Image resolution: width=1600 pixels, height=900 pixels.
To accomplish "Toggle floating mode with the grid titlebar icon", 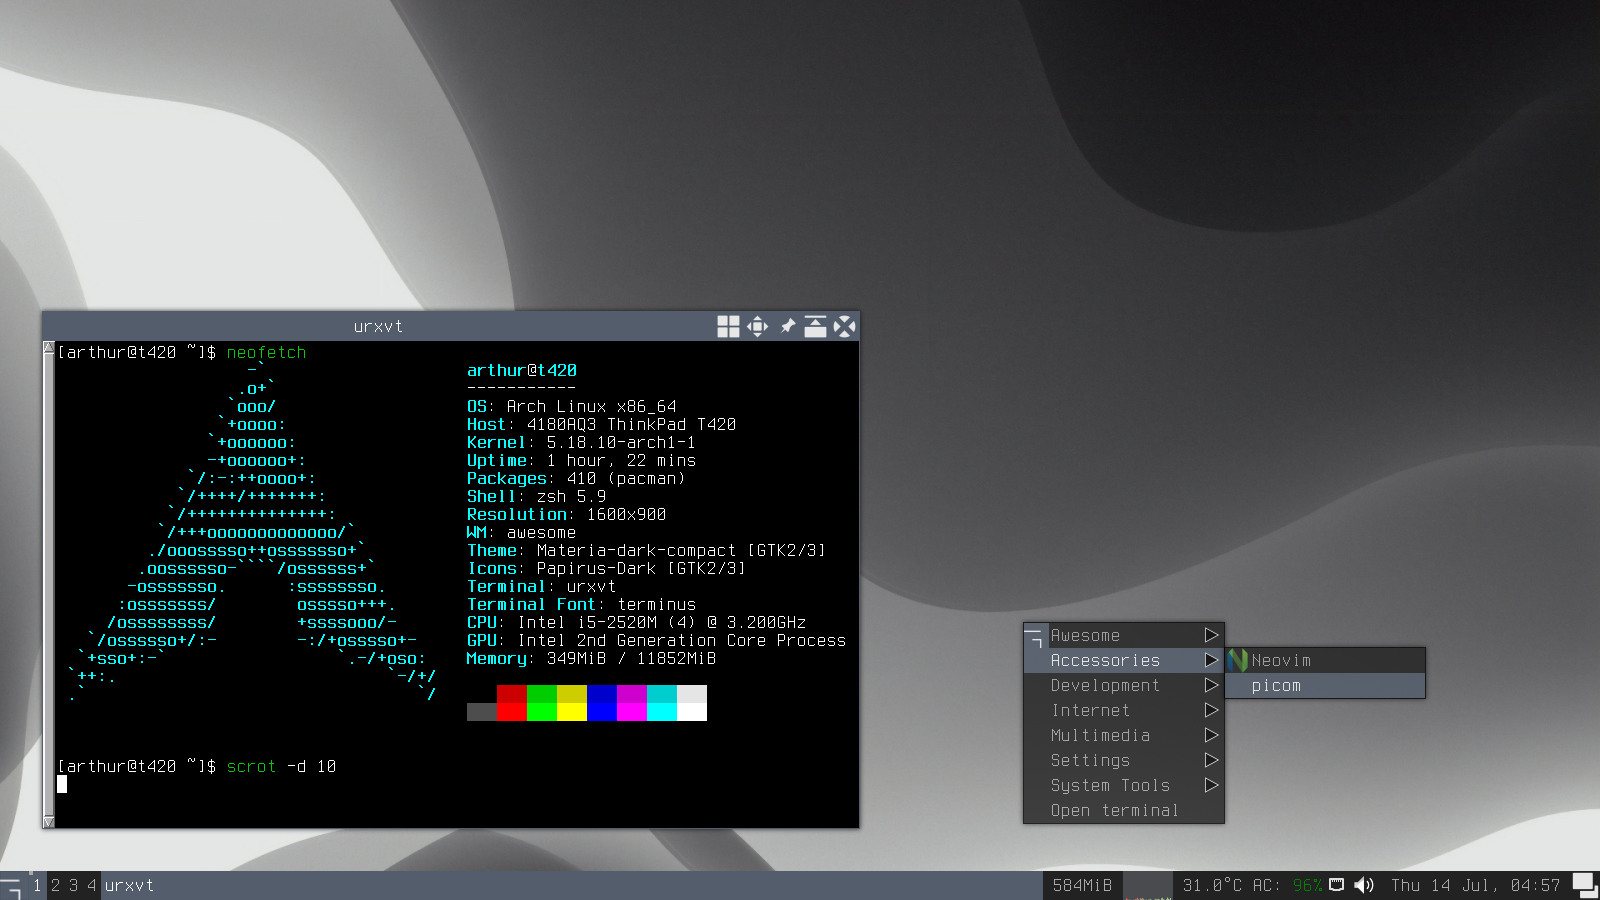I will 728,326.
